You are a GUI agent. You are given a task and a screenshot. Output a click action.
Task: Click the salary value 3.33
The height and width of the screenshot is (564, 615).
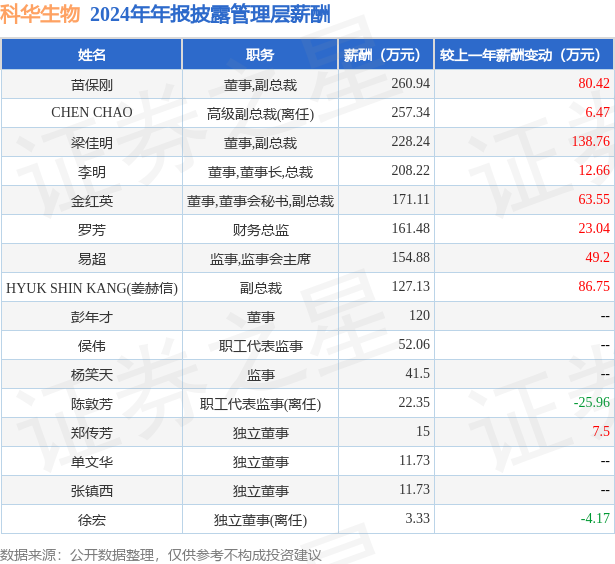pyautogui.click(x=418, y=519)
